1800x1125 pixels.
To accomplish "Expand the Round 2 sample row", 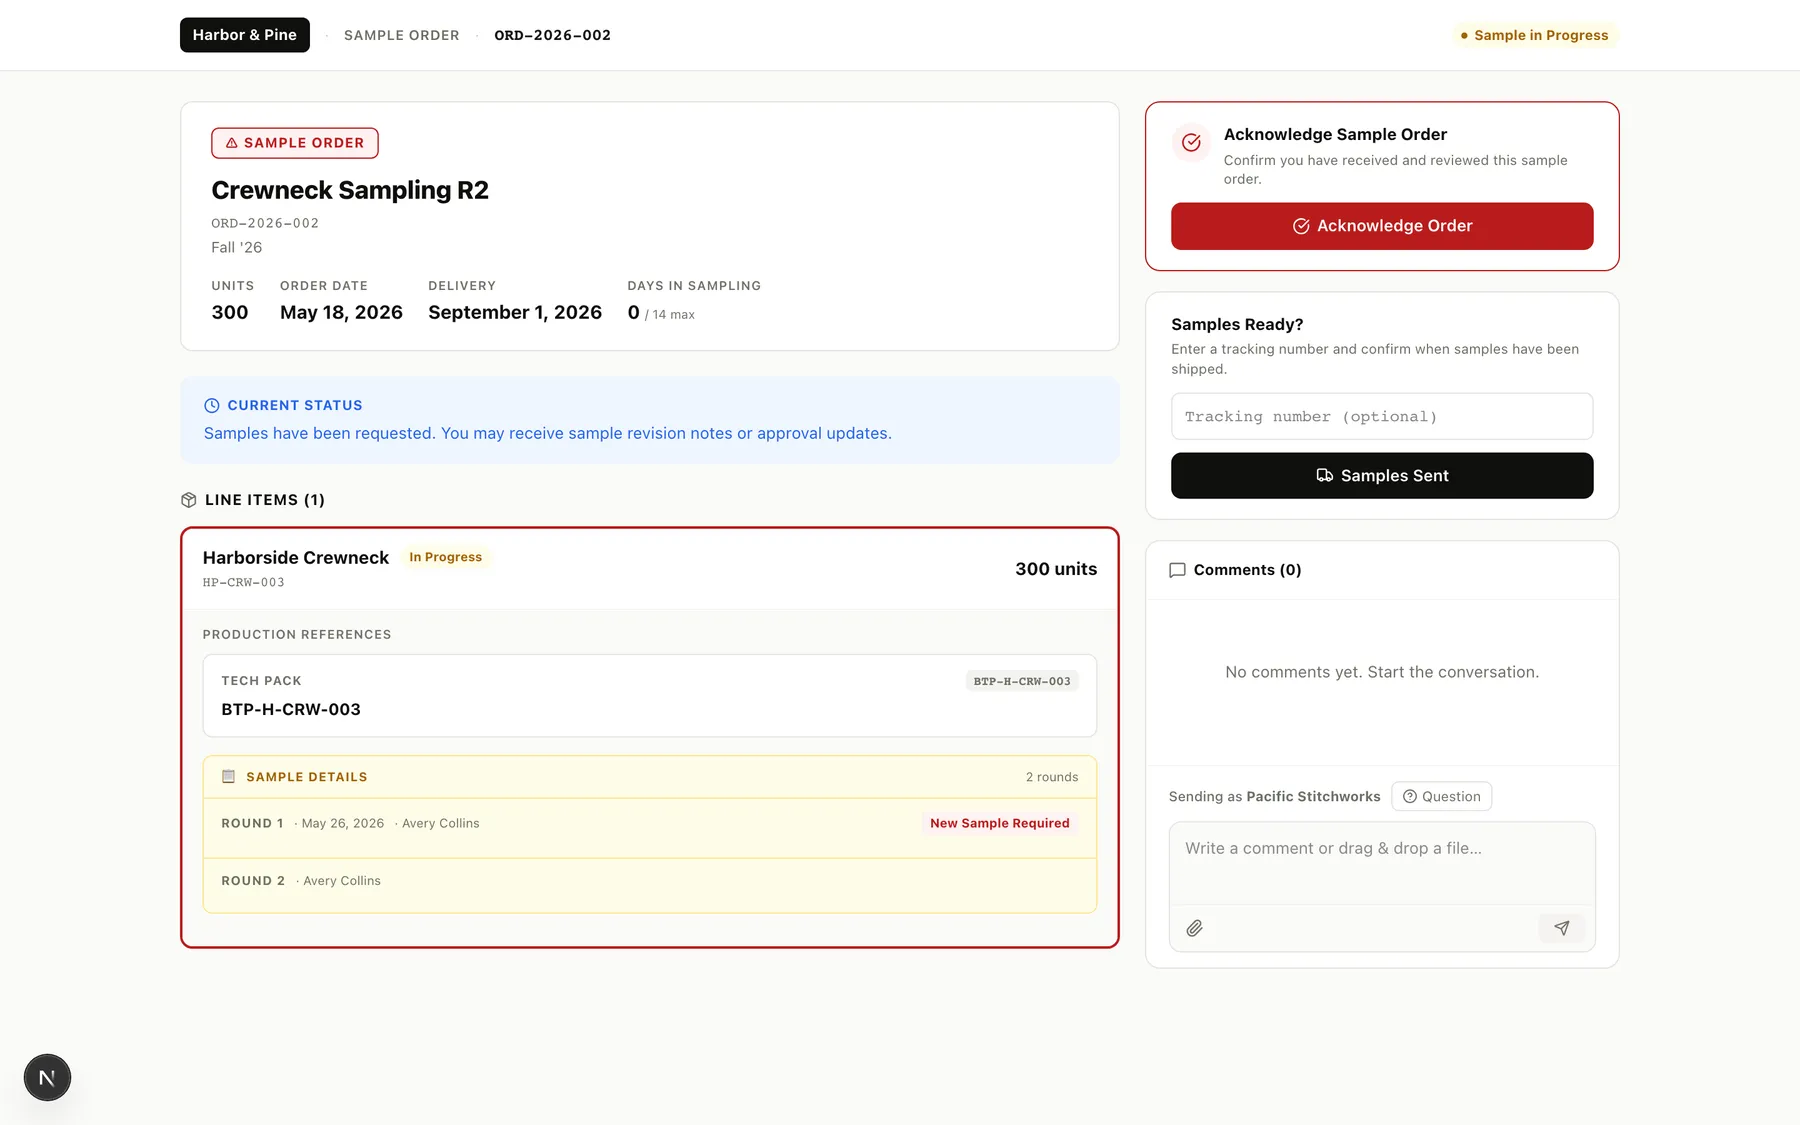I will click(x=650, y=885).
